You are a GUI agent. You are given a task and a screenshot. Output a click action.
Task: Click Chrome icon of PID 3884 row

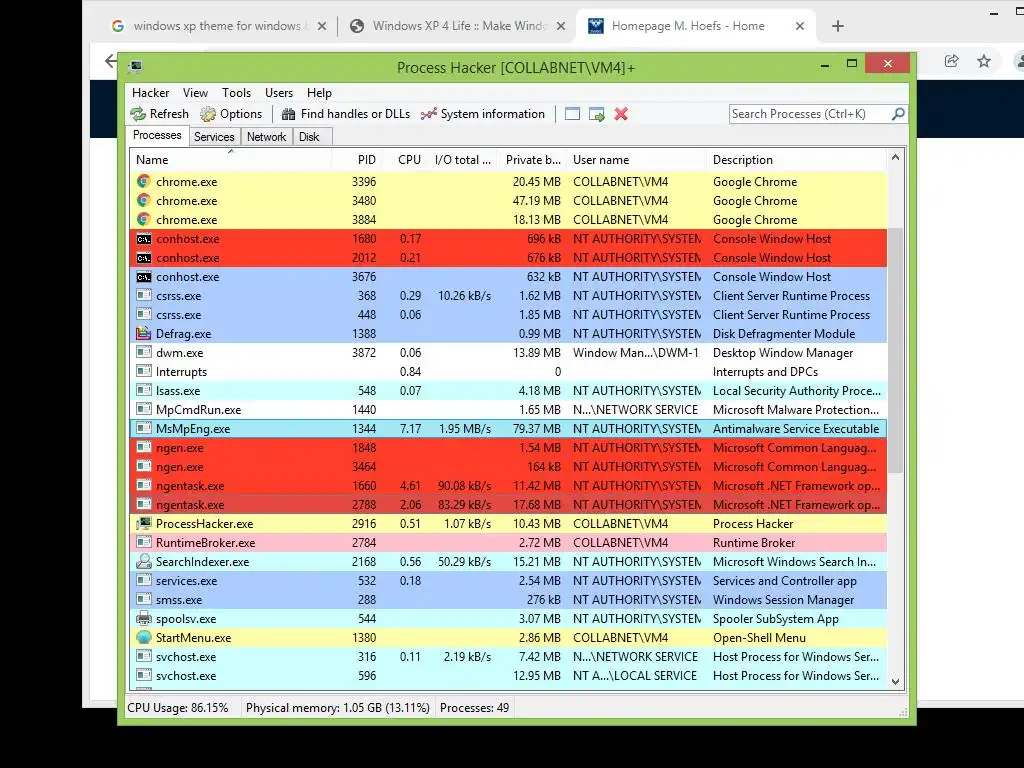[x=144, y=219]
